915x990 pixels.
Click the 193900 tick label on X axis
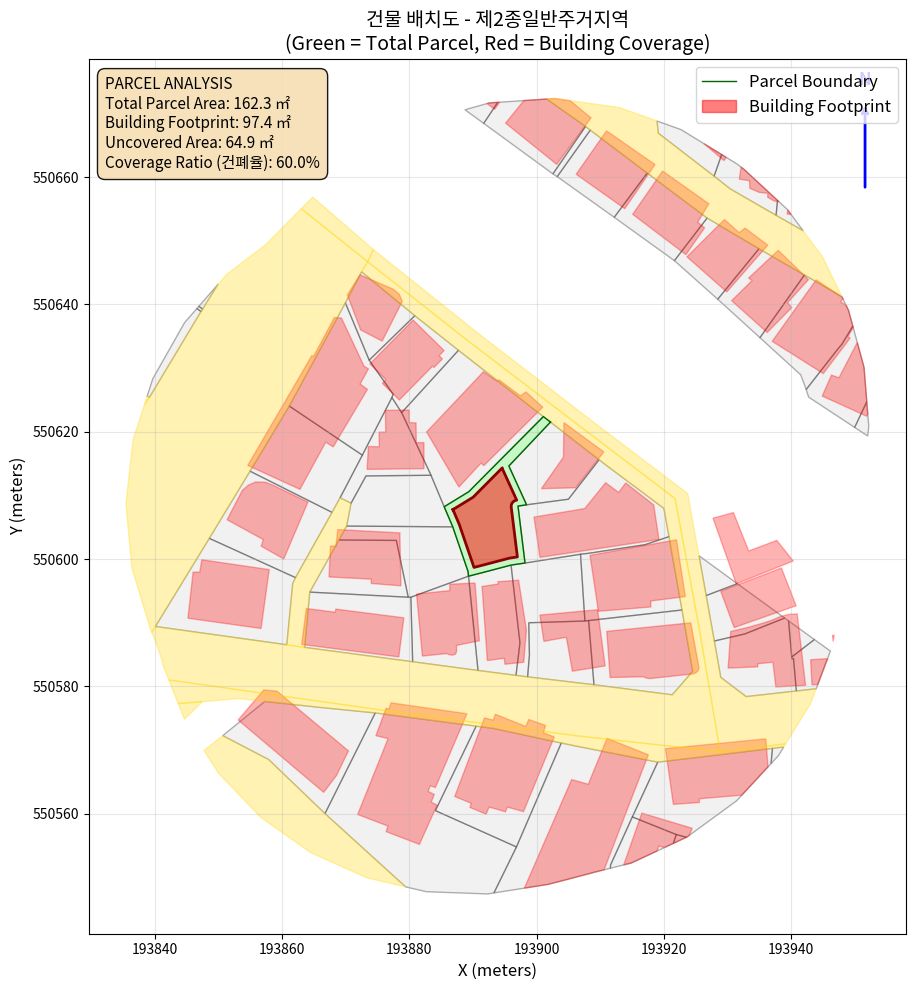(536, 947)
